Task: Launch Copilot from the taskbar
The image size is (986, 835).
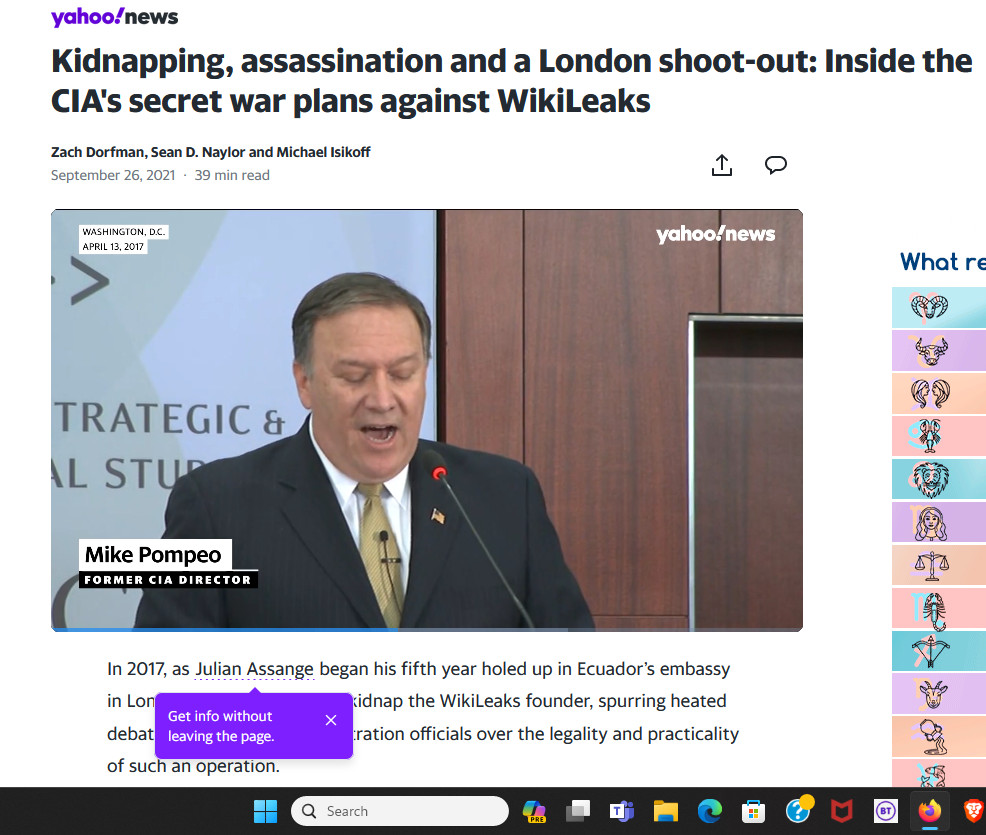Action: [x=535, y=811]
